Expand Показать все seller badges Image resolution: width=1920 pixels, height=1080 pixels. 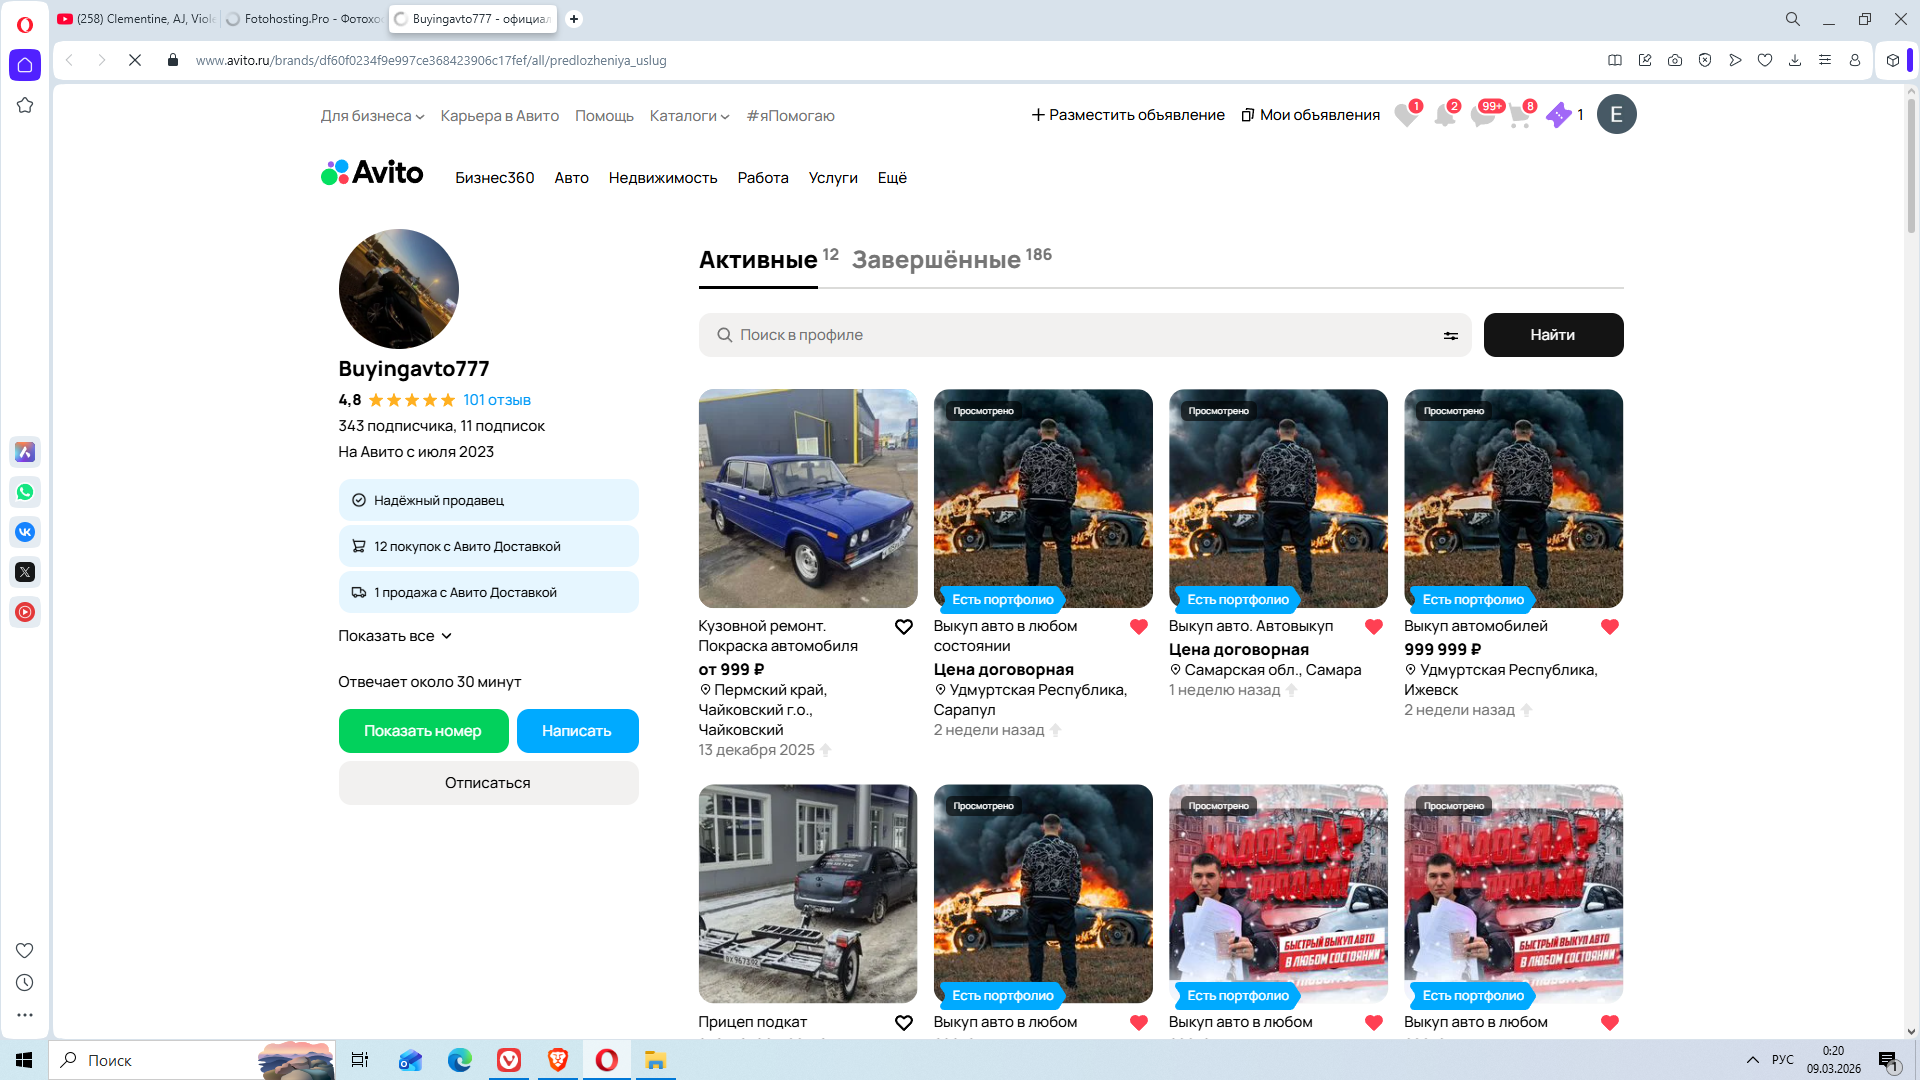(395, 636)
